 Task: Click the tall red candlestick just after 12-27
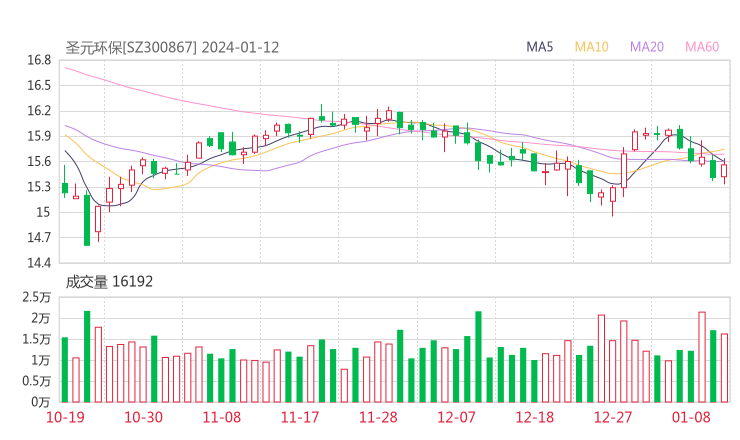(624, 171)
